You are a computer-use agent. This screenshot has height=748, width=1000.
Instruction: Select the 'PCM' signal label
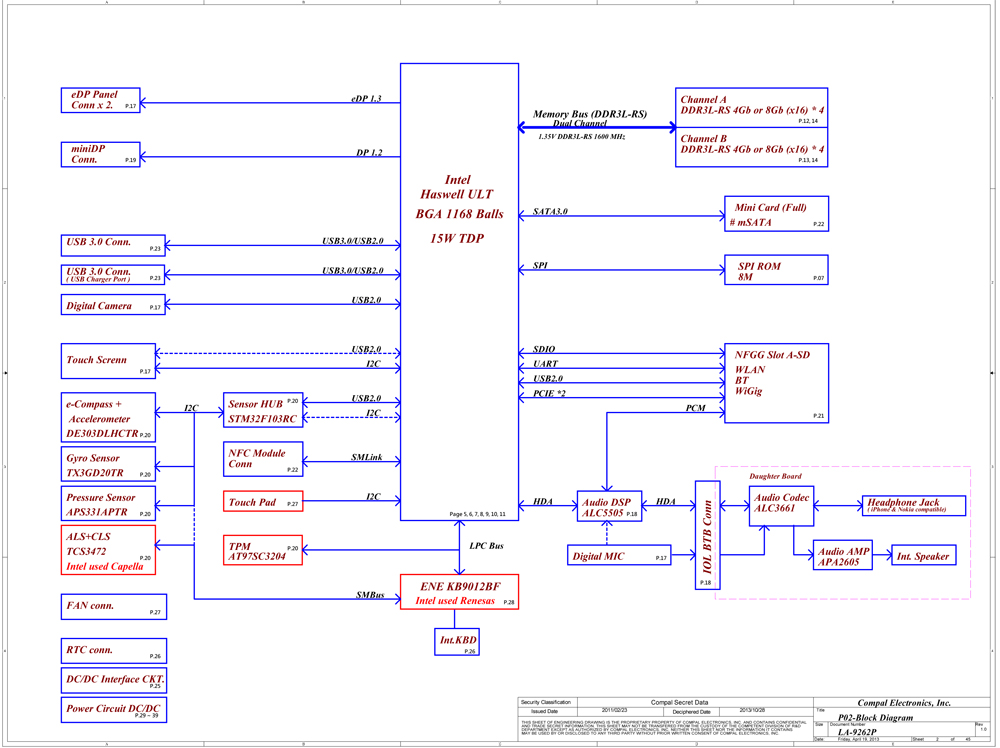coord(696,408)
